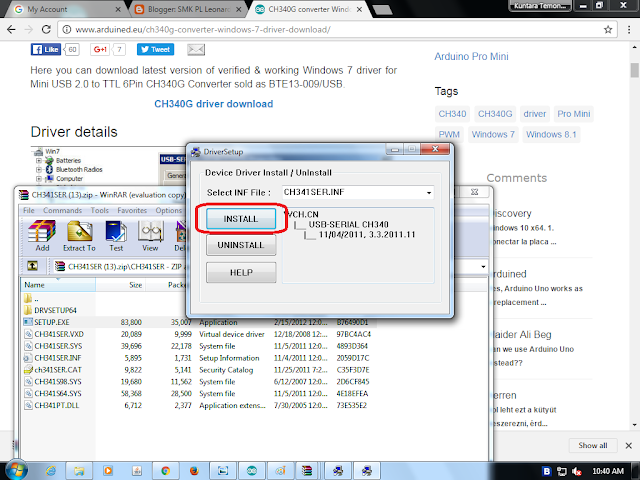Screen dimensions: 640x480
Task: Select the CH341SER.VXD file
Action: 54,334
